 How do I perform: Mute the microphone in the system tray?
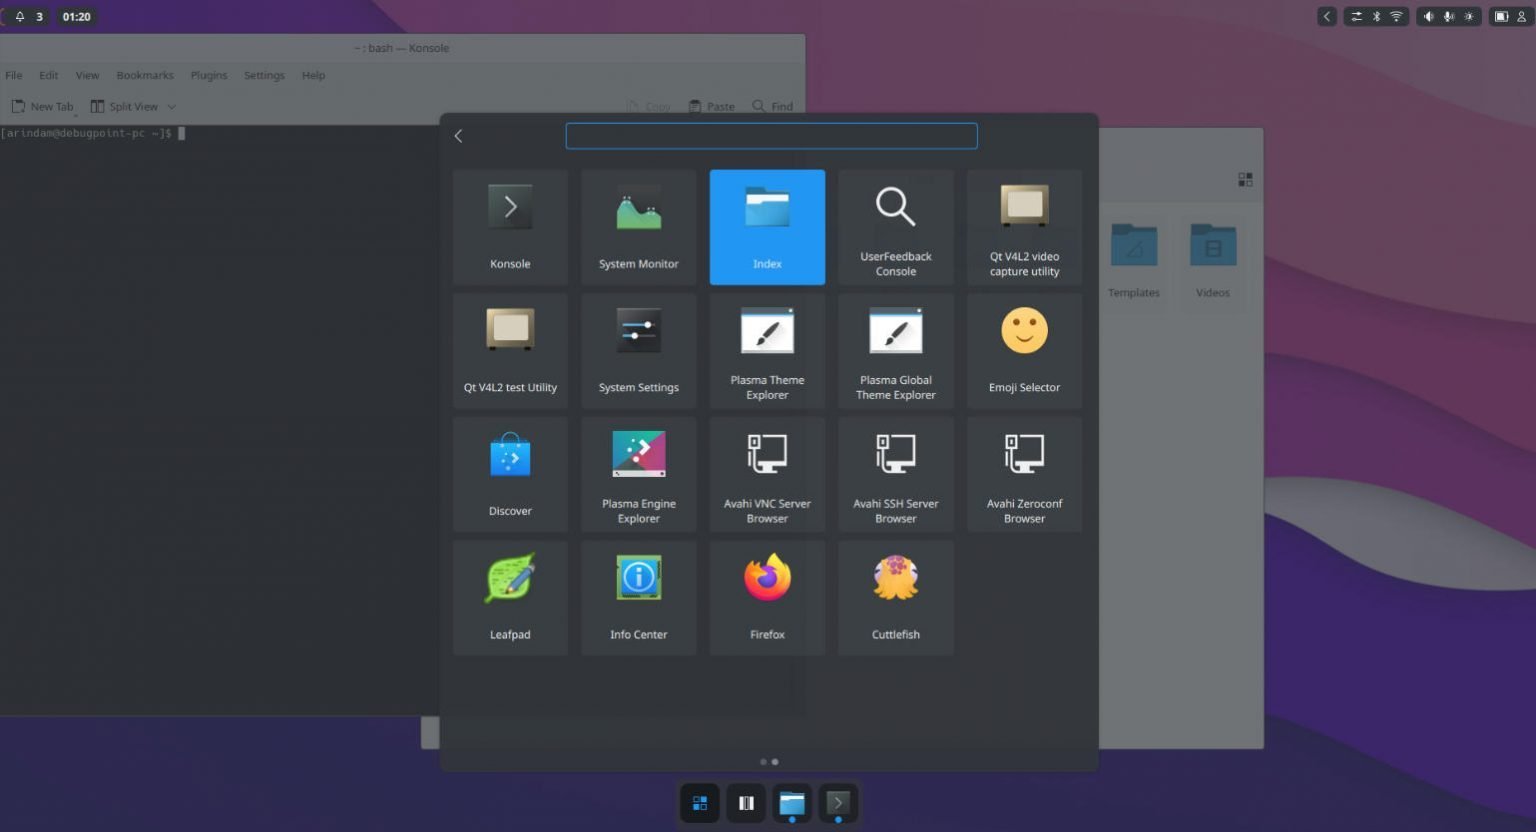tap(1448, 16)
